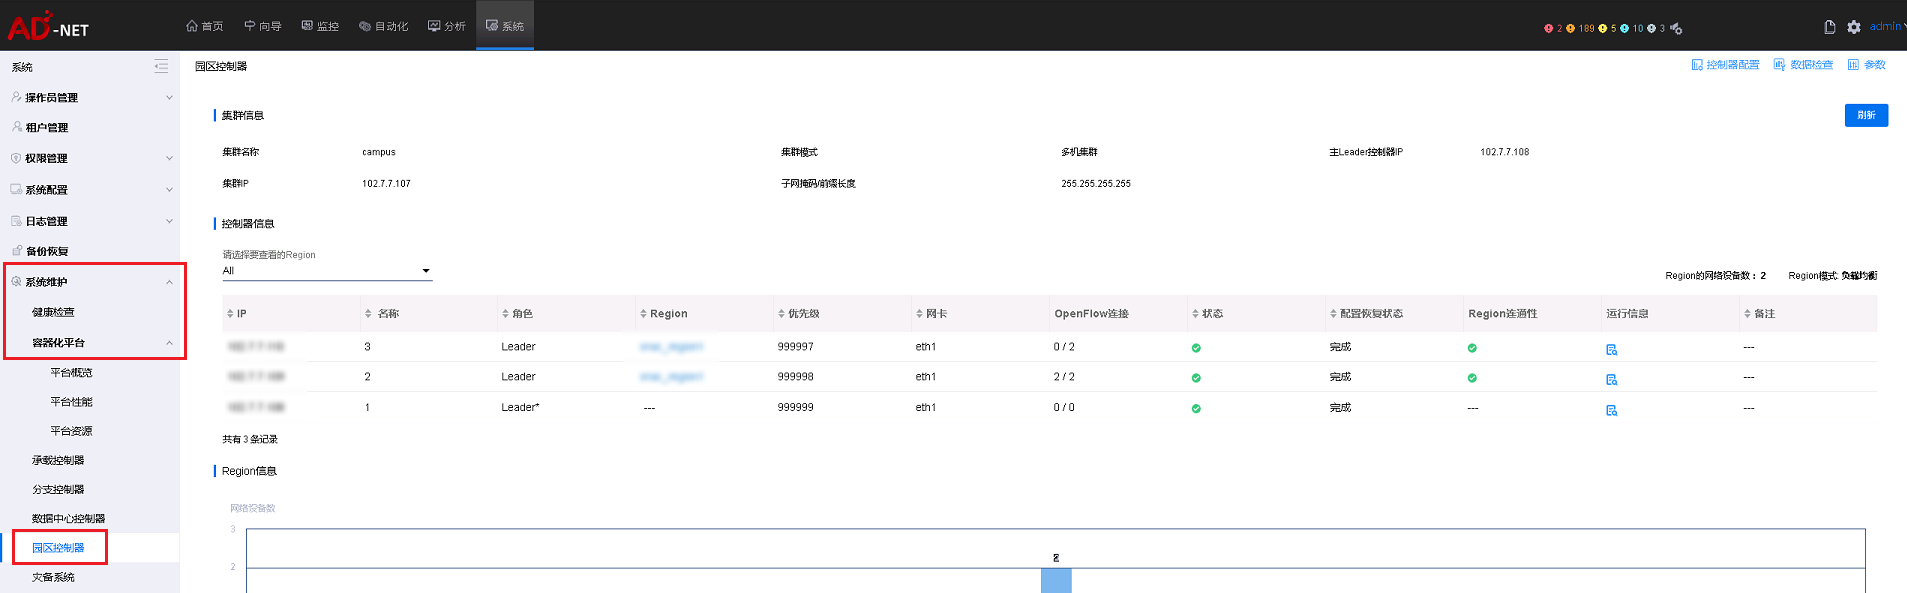The width and height of the screenshot is (1907, 593).
Task: Sort table by 配置恢复状态 column
Action: (1333, 314)
